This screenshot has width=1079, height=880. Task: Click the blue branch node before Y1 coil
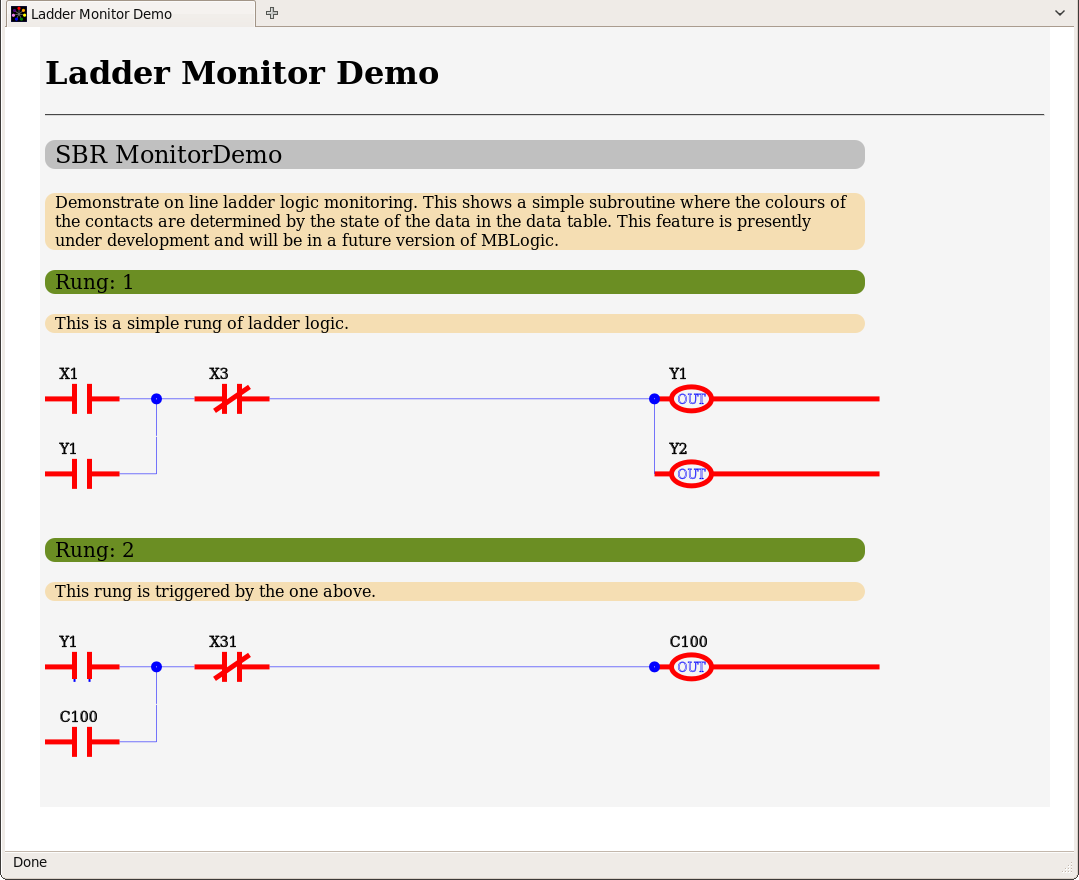click(x=654, y=399)
